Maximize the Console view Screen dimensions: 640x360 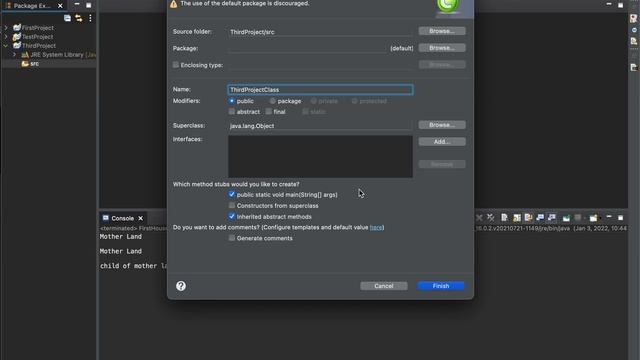point(620,218)
